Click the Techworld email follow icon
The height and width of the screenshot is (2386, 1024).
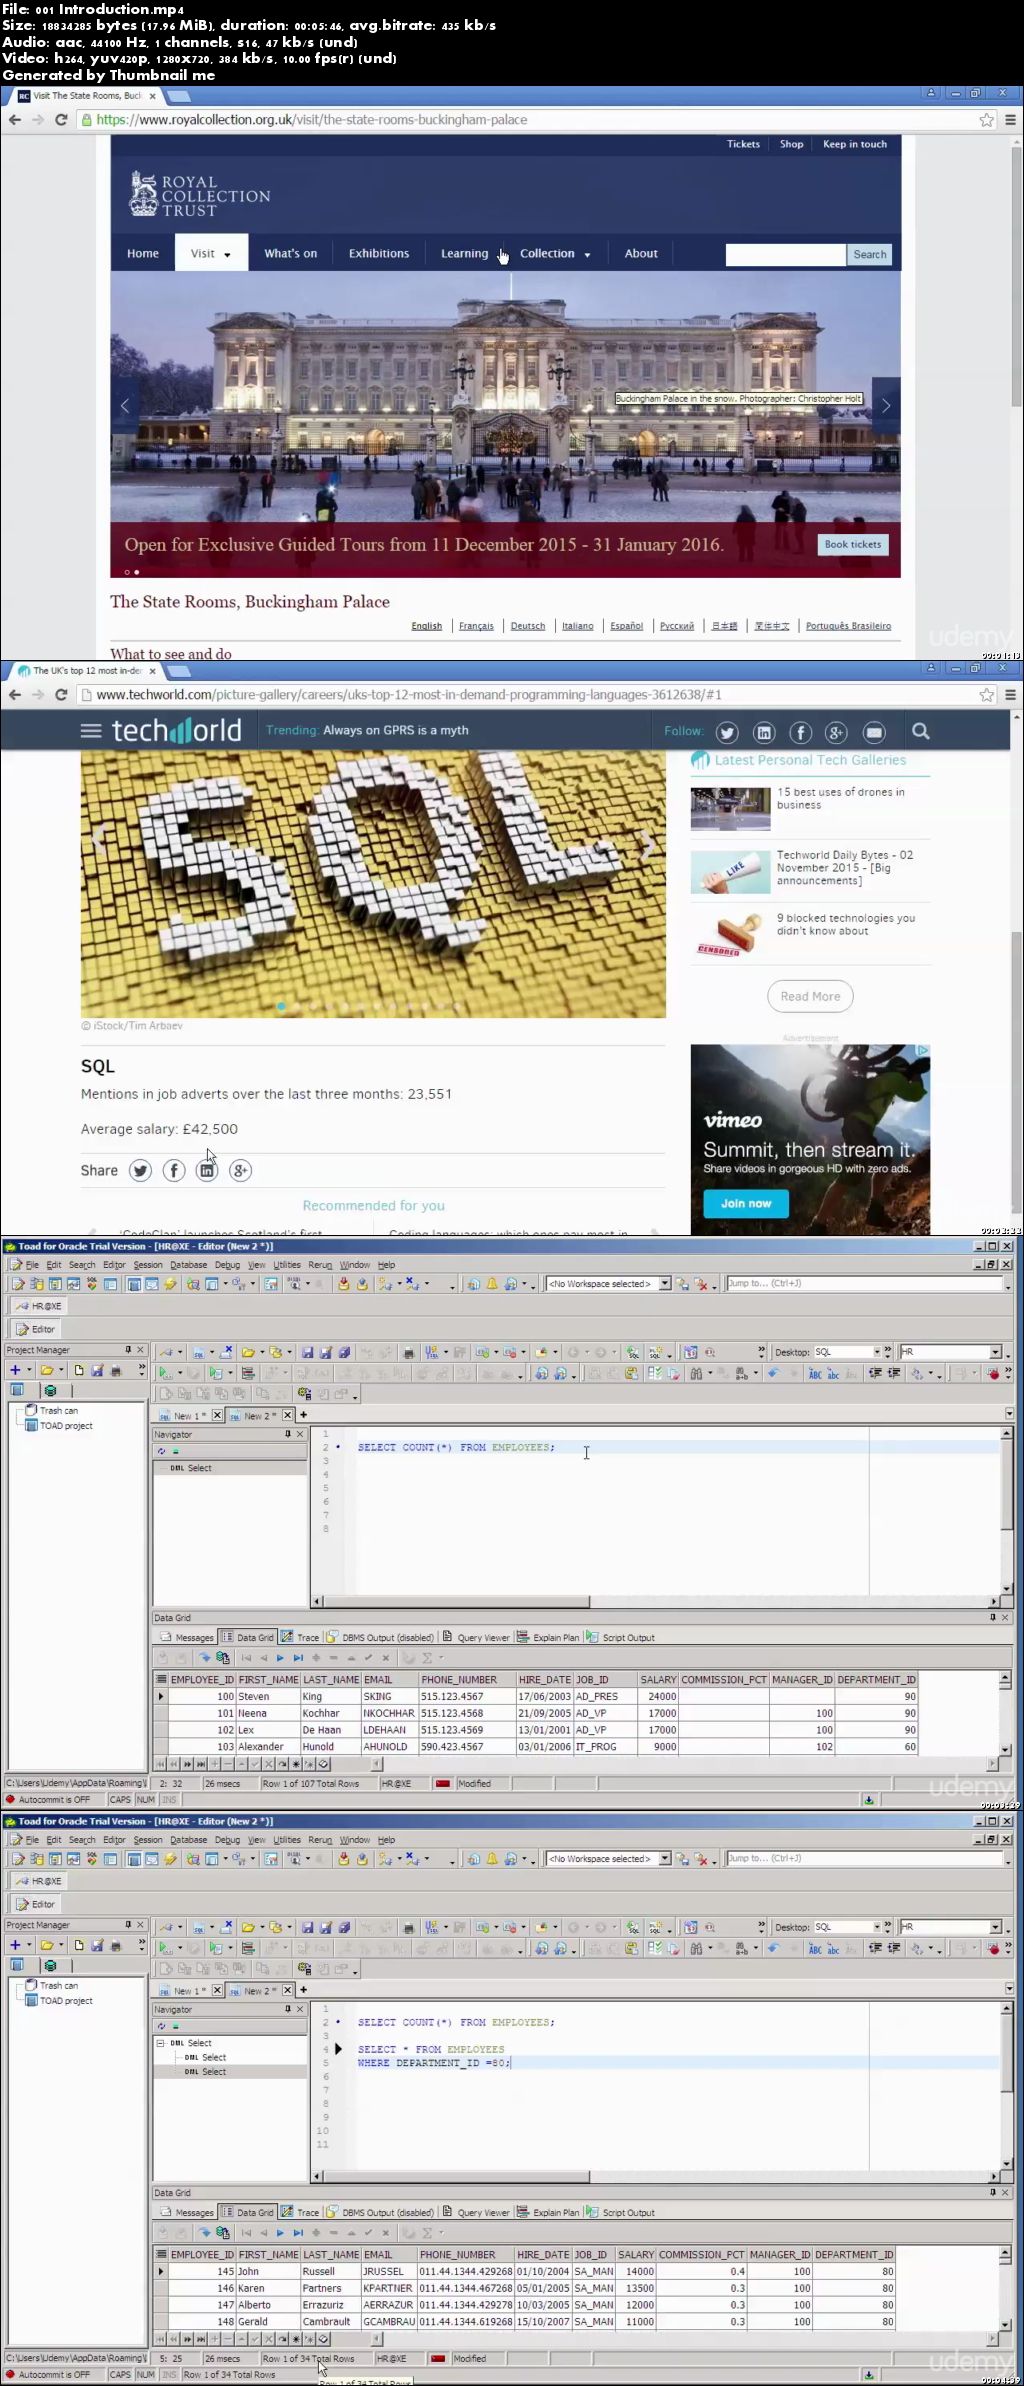(874, 733)
